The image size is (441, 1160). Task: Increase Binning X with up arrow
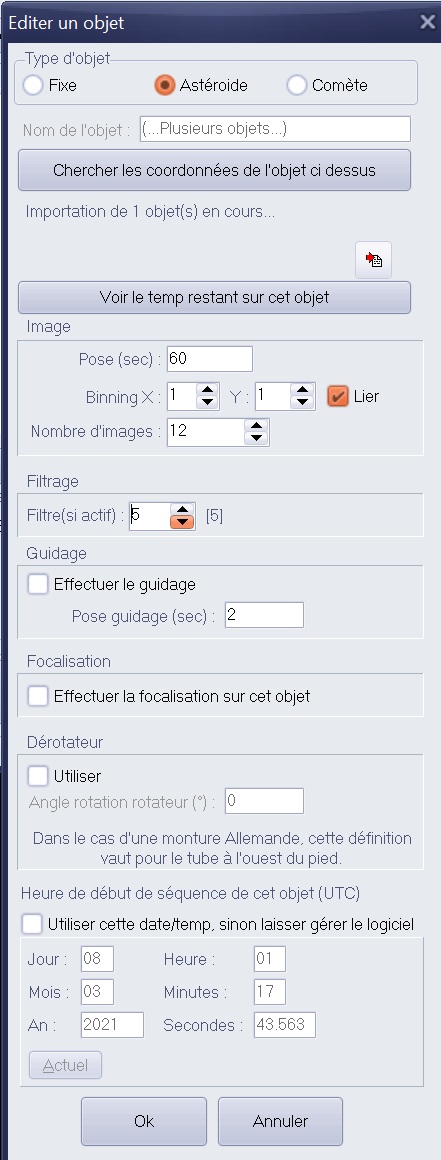click(x=208, y=389)
